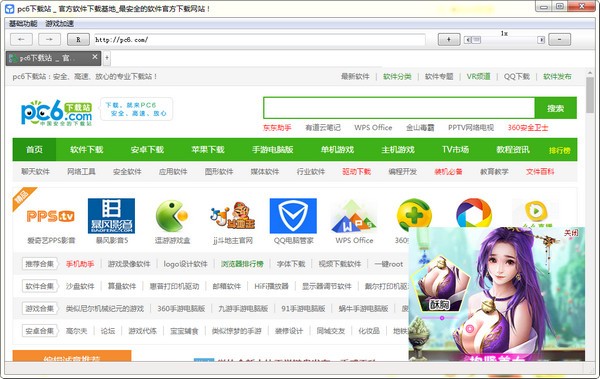The image size is (600, 379).
Task: Select 首页 in green navigation bar
Action: [x=34, y=149]
